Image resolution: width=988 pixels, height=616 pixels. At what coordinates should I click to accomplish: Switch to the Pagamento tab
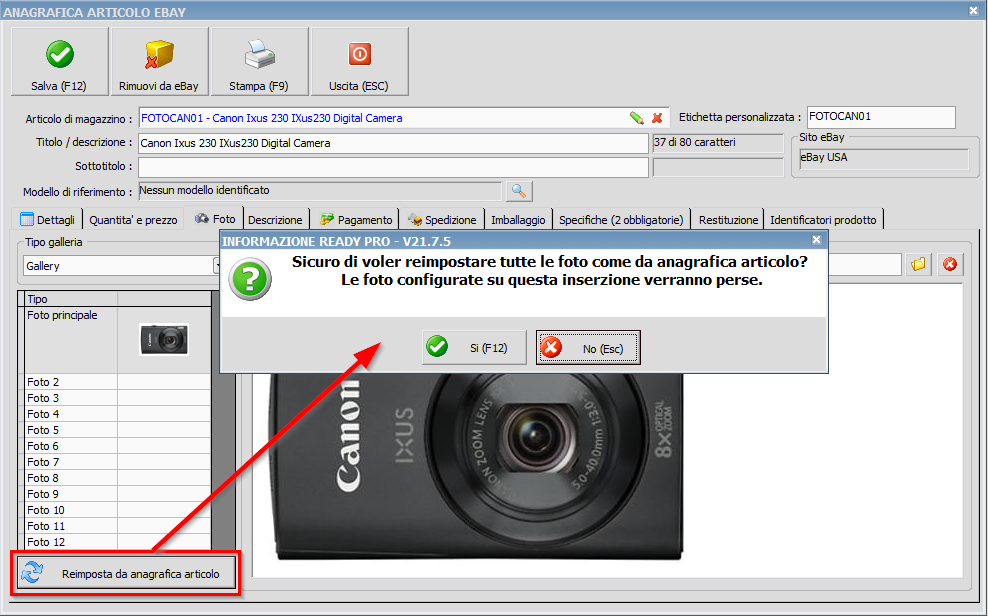(x=355, y=220)
